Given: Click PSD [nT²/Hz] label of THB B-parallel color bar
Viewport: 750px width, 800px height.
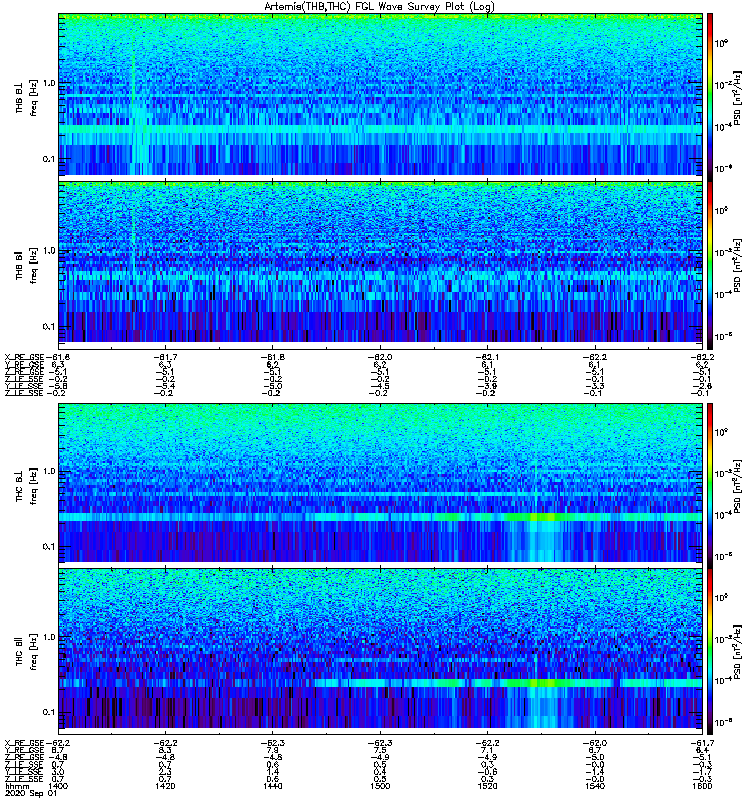Looking at the screenshot, I should click(x=738, y=265).
